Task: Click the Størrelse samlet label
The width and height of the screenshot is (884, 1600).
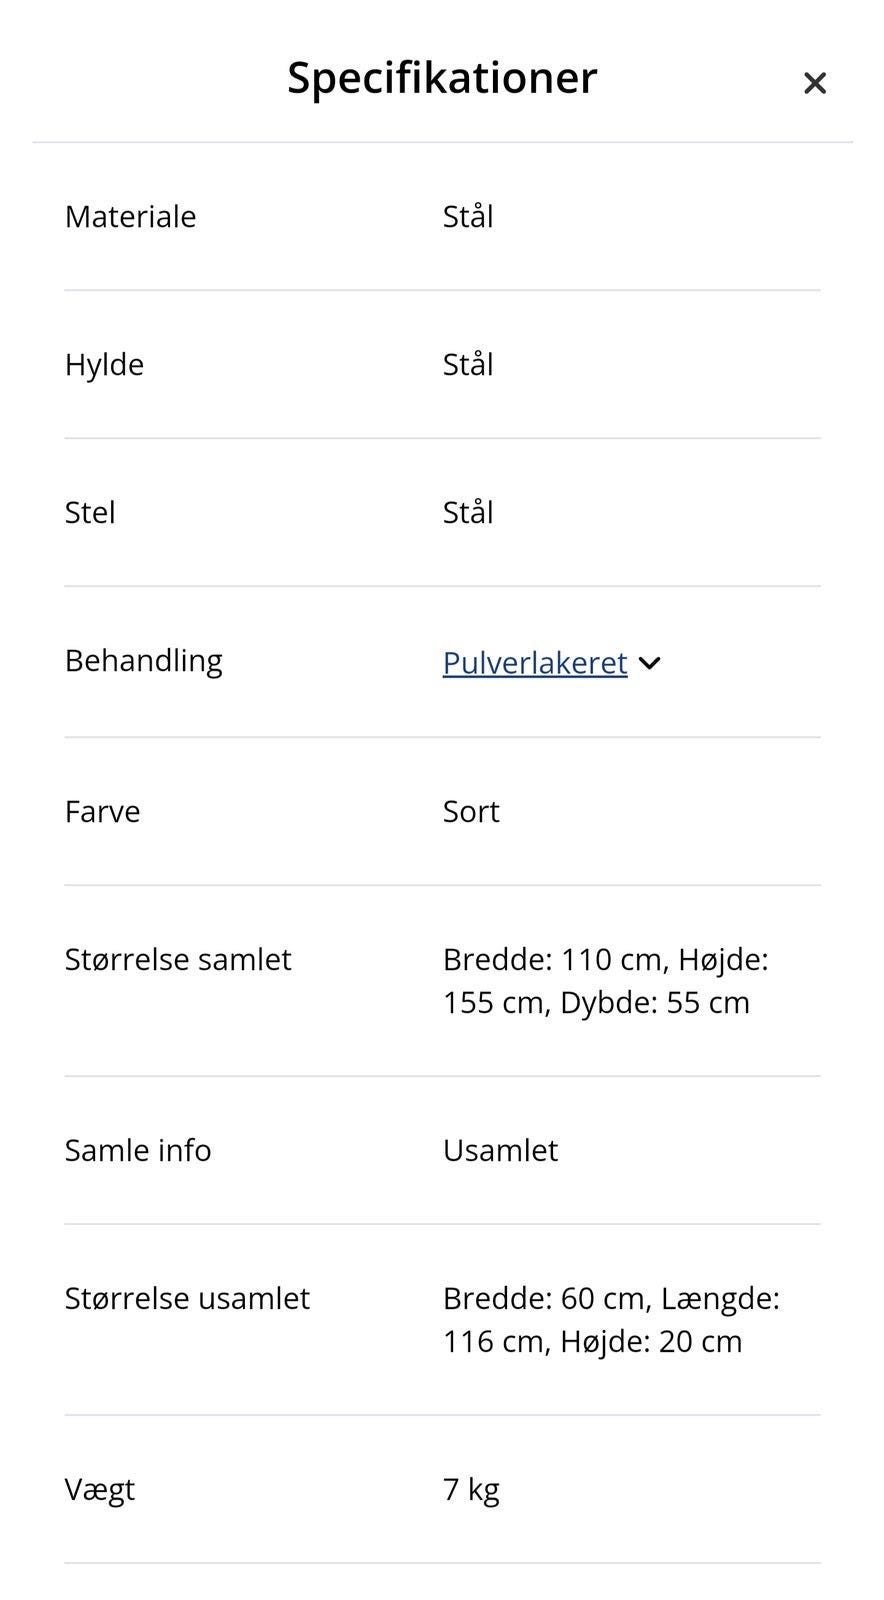Action: click(x=178, y=959)
